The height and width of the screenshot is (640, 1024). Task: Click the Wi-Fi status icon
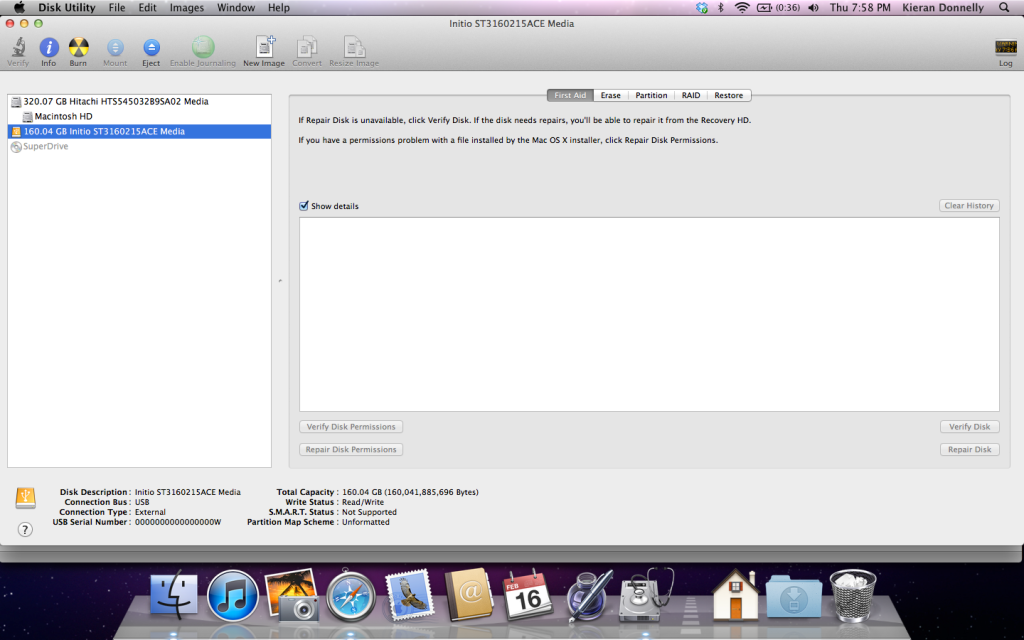742,8
